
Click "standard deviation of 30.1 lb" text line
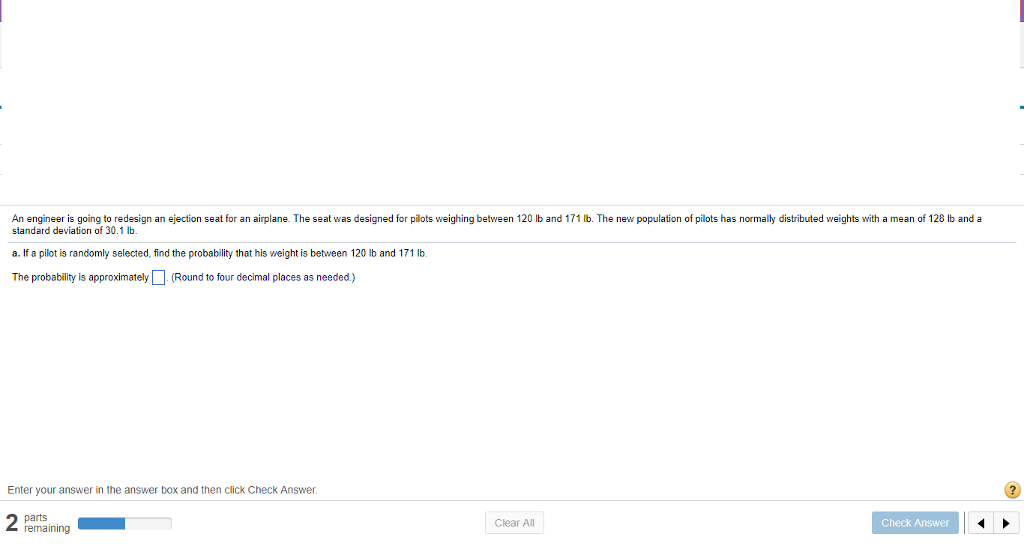click(x=74, y=230)
